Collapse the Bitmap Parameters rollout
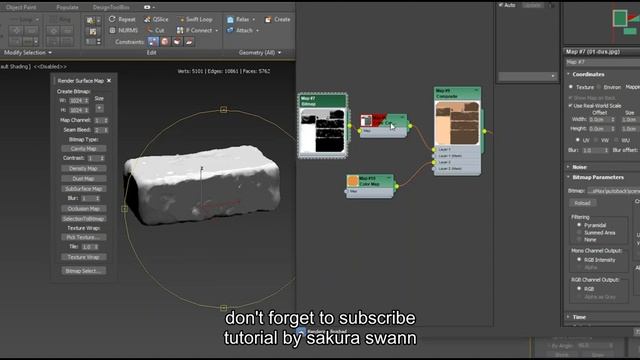 click(569, 177)
